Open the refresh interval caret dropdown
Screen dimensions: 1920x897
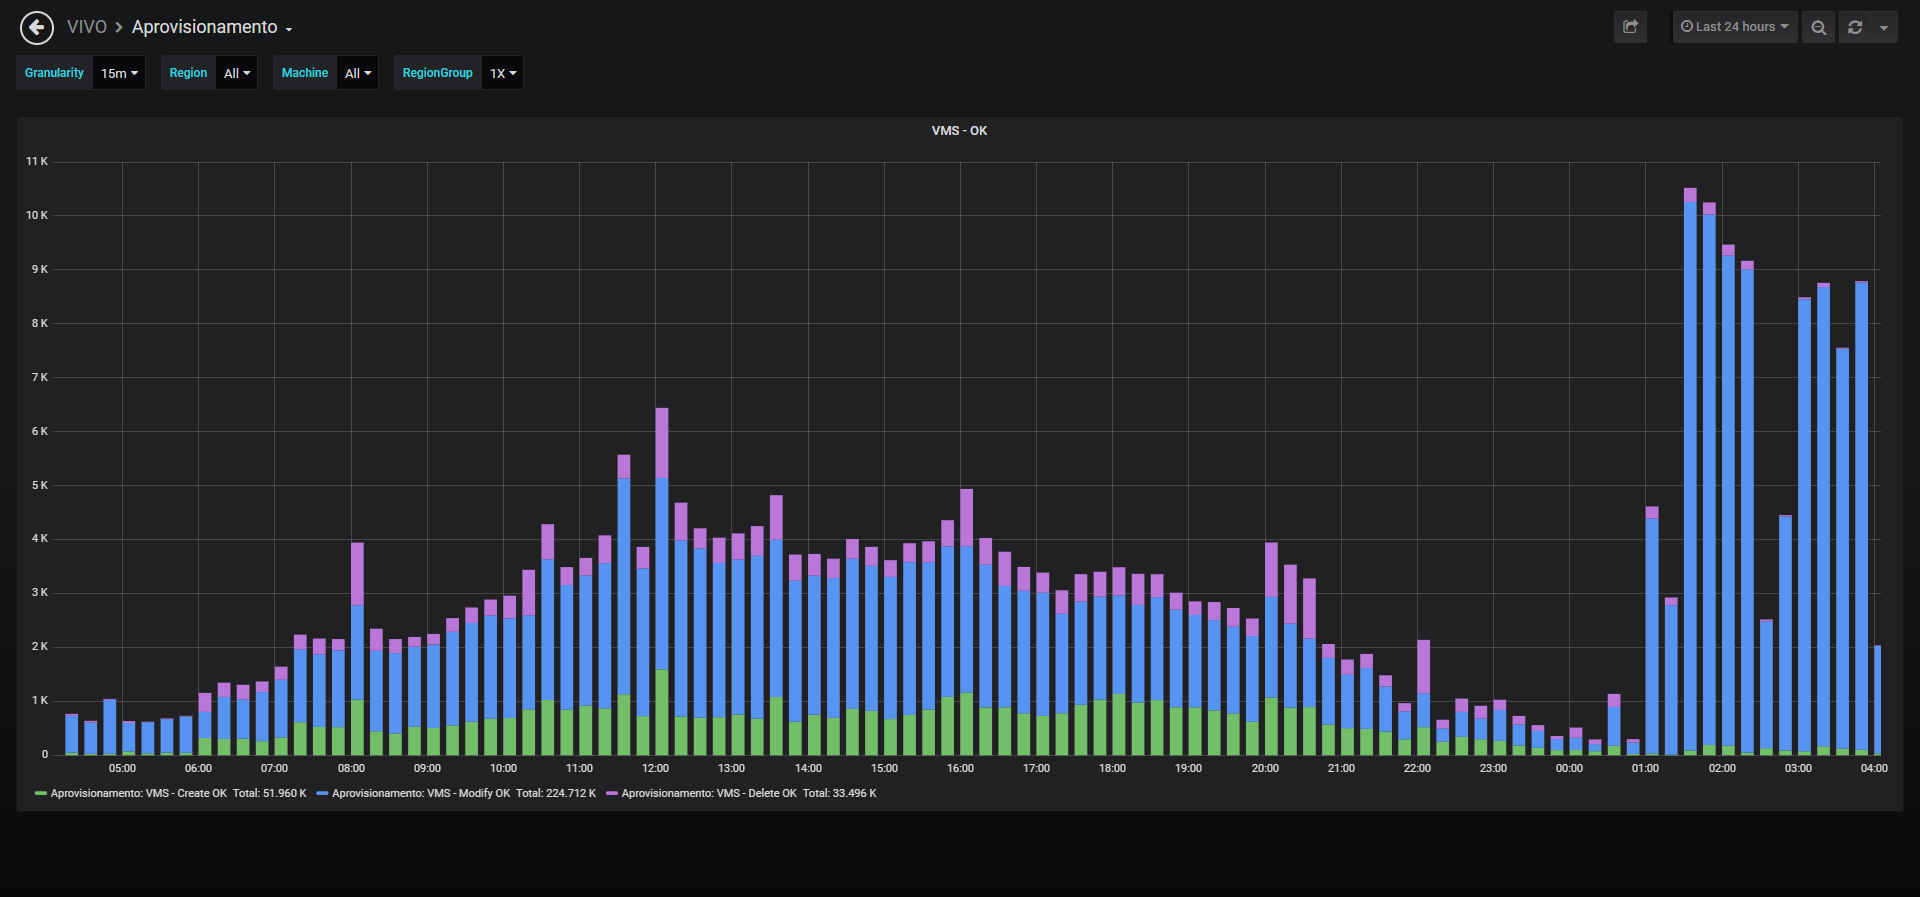1884,27
